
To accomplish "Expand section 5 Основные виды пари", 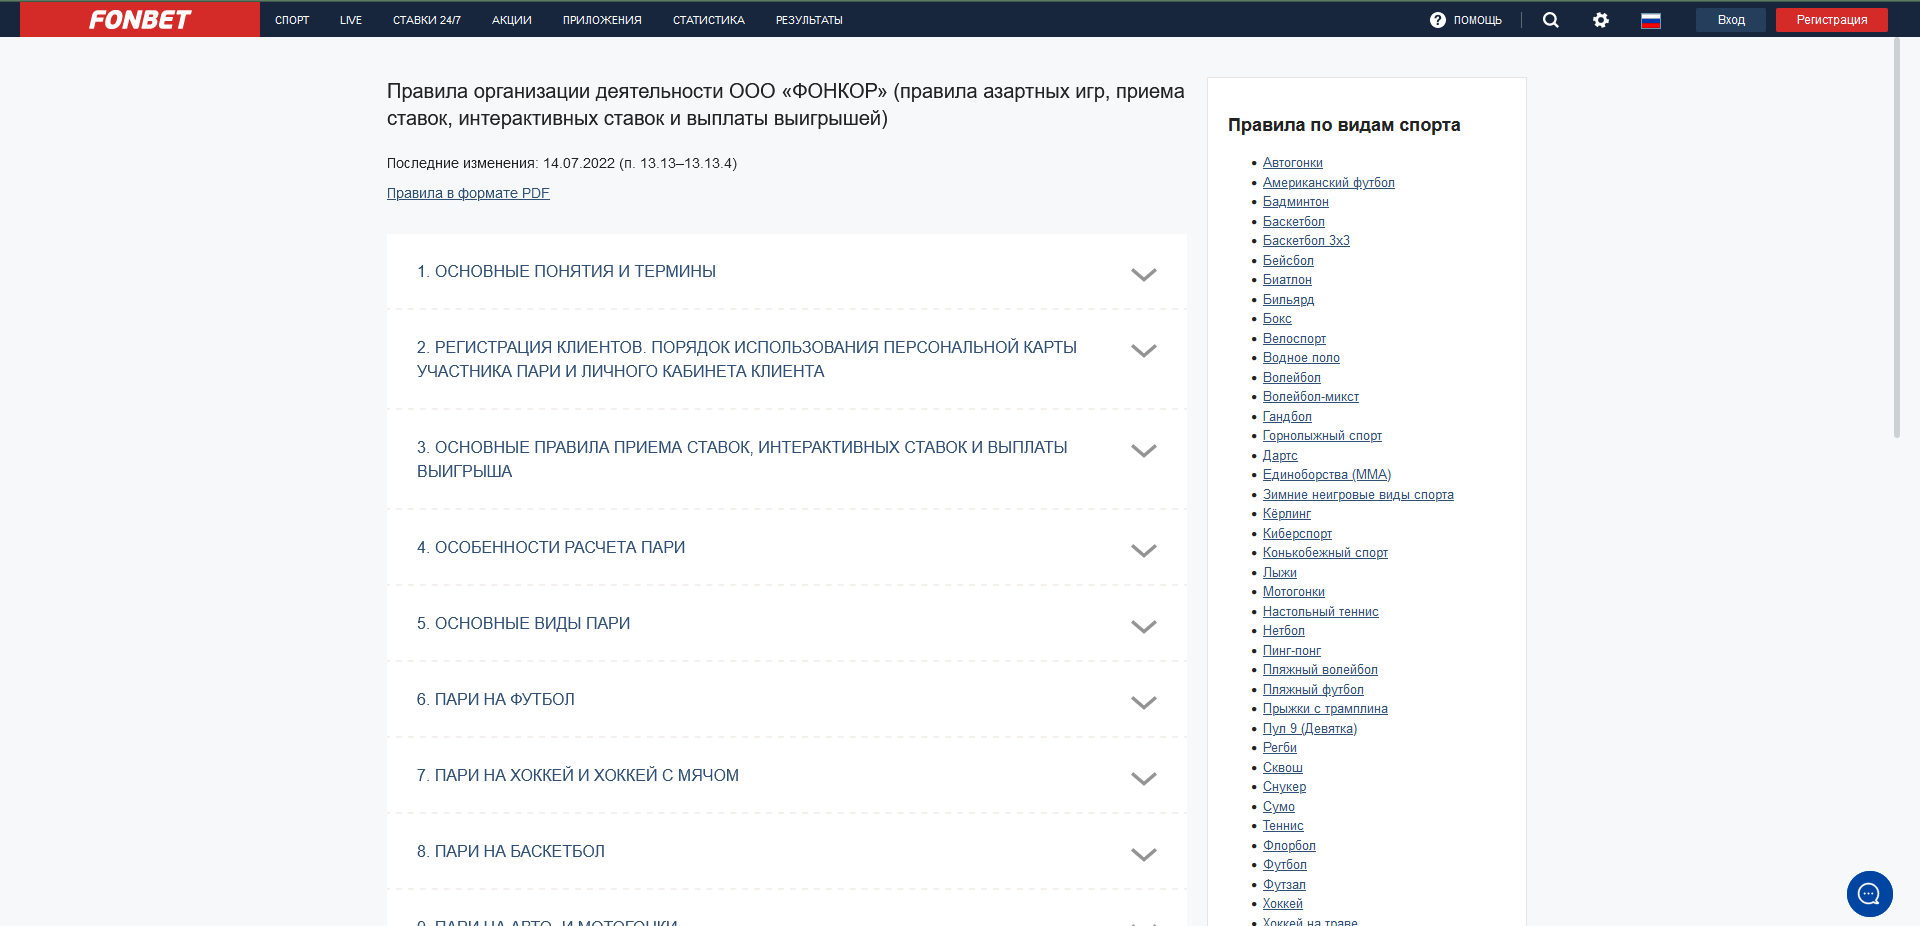I will (x=786, y=624).
